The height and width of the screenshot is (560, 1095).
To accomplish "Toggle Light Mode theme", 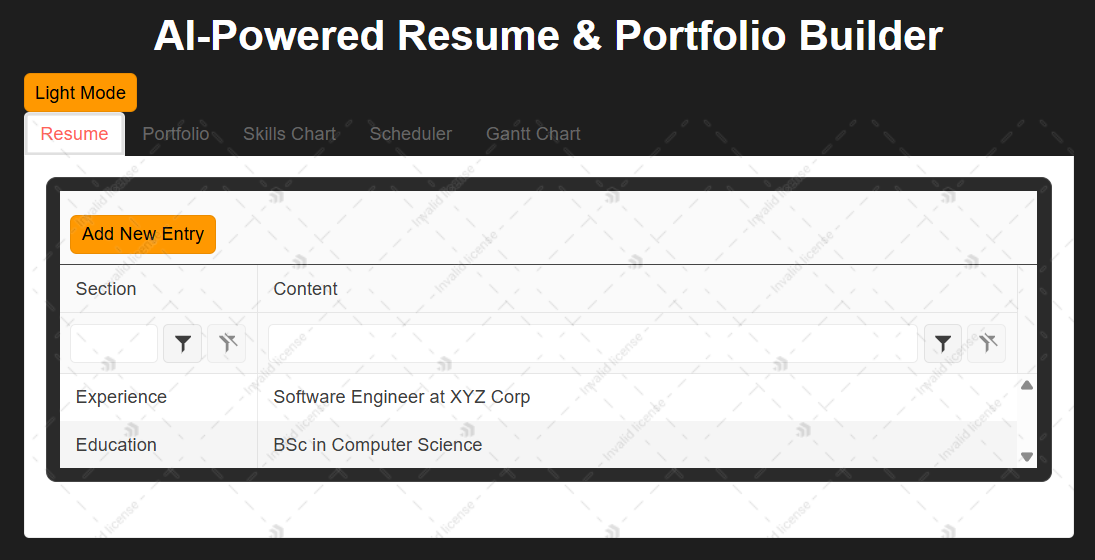I will coord(80,93).
